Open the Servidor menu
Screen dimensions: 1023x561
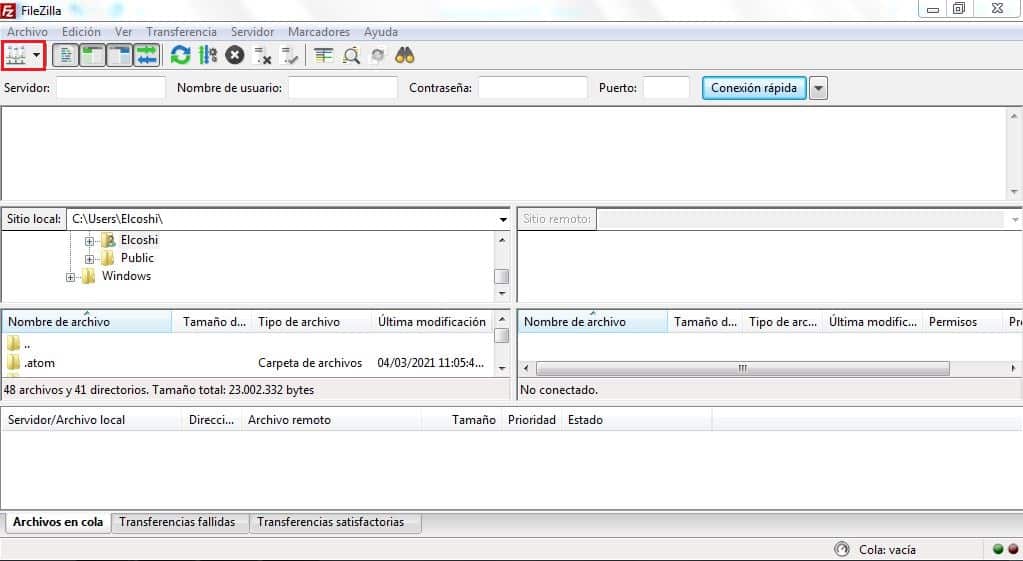(x=252, y=31)
